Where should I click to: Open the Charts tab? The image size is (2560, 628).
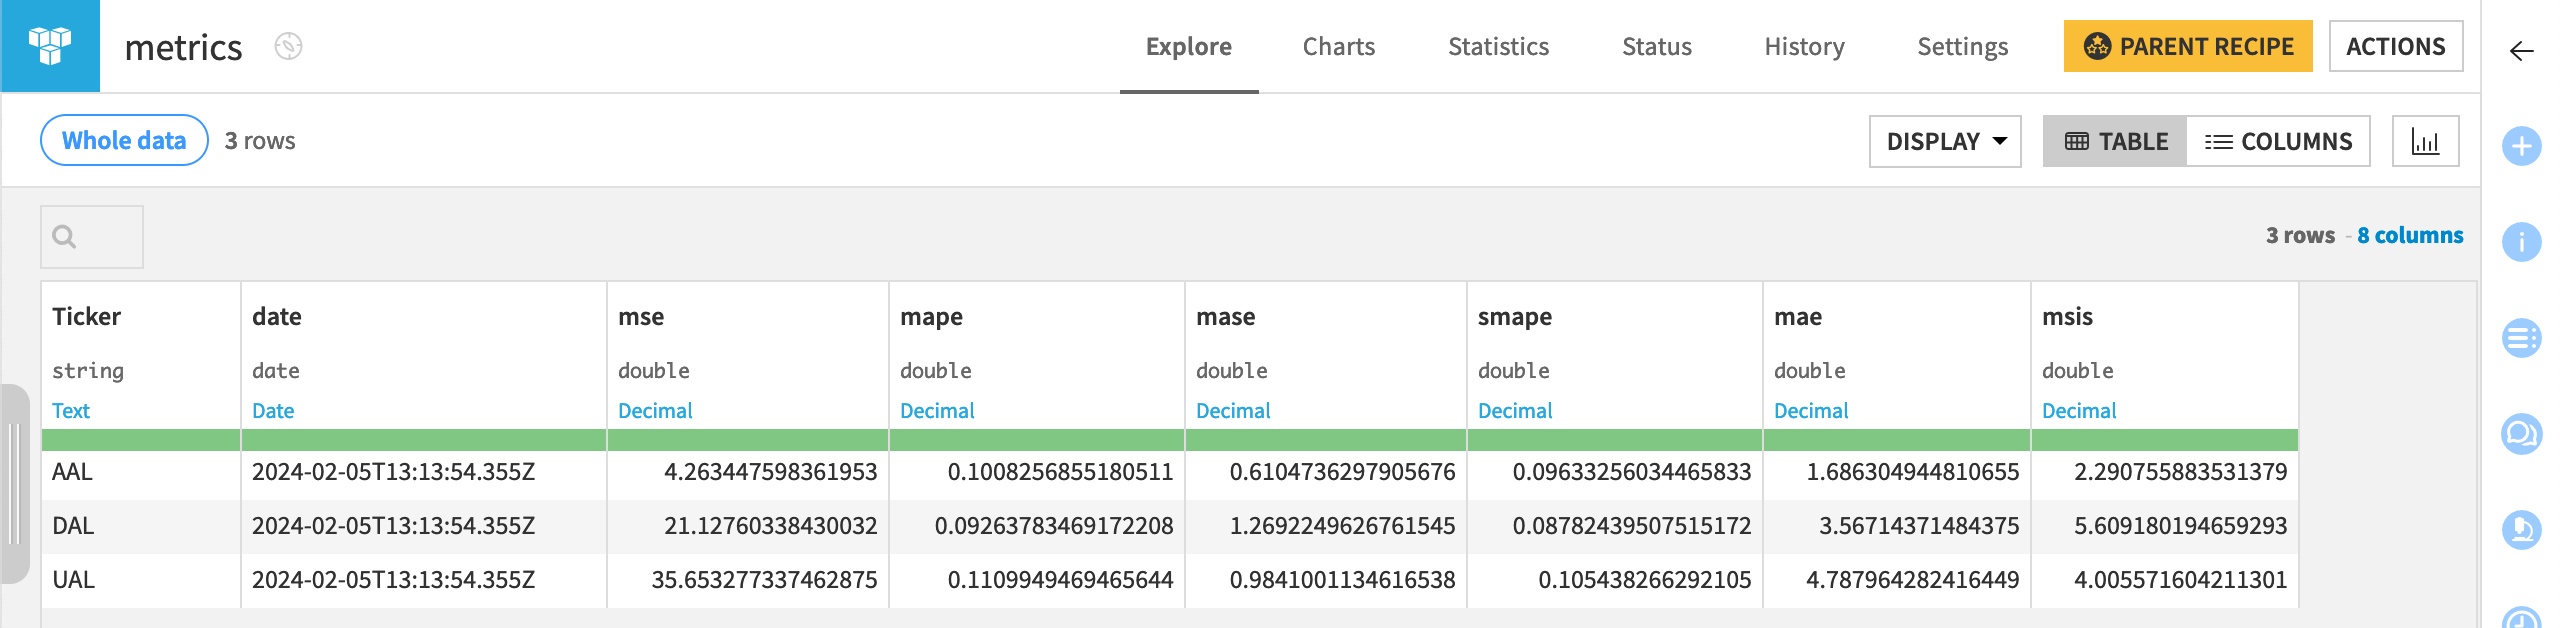tap(1338, 46)
